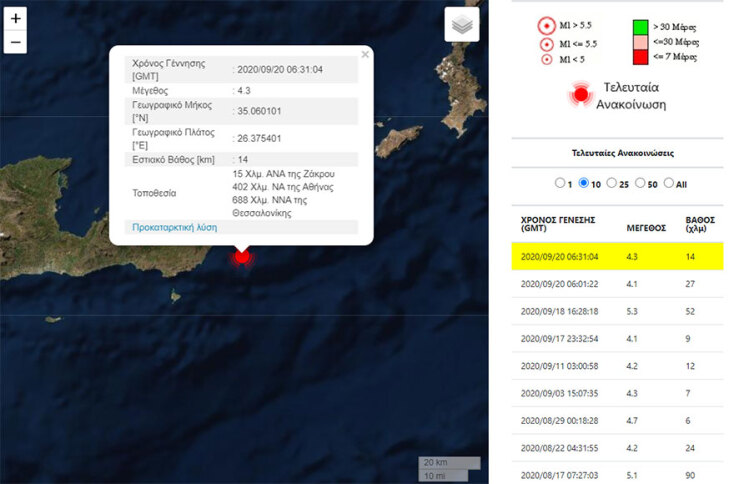734x484 pixels.
Task: Zoom out the map with minus button
Action: [15, 42]
